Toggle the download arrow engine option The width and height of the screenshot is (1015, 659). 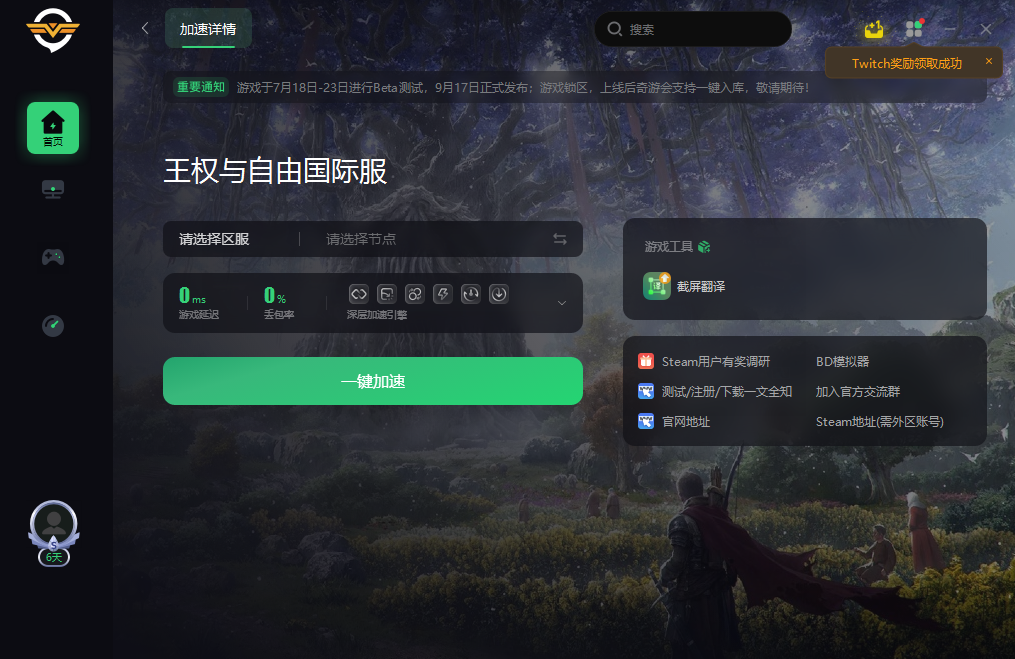(x=498, y=294)
